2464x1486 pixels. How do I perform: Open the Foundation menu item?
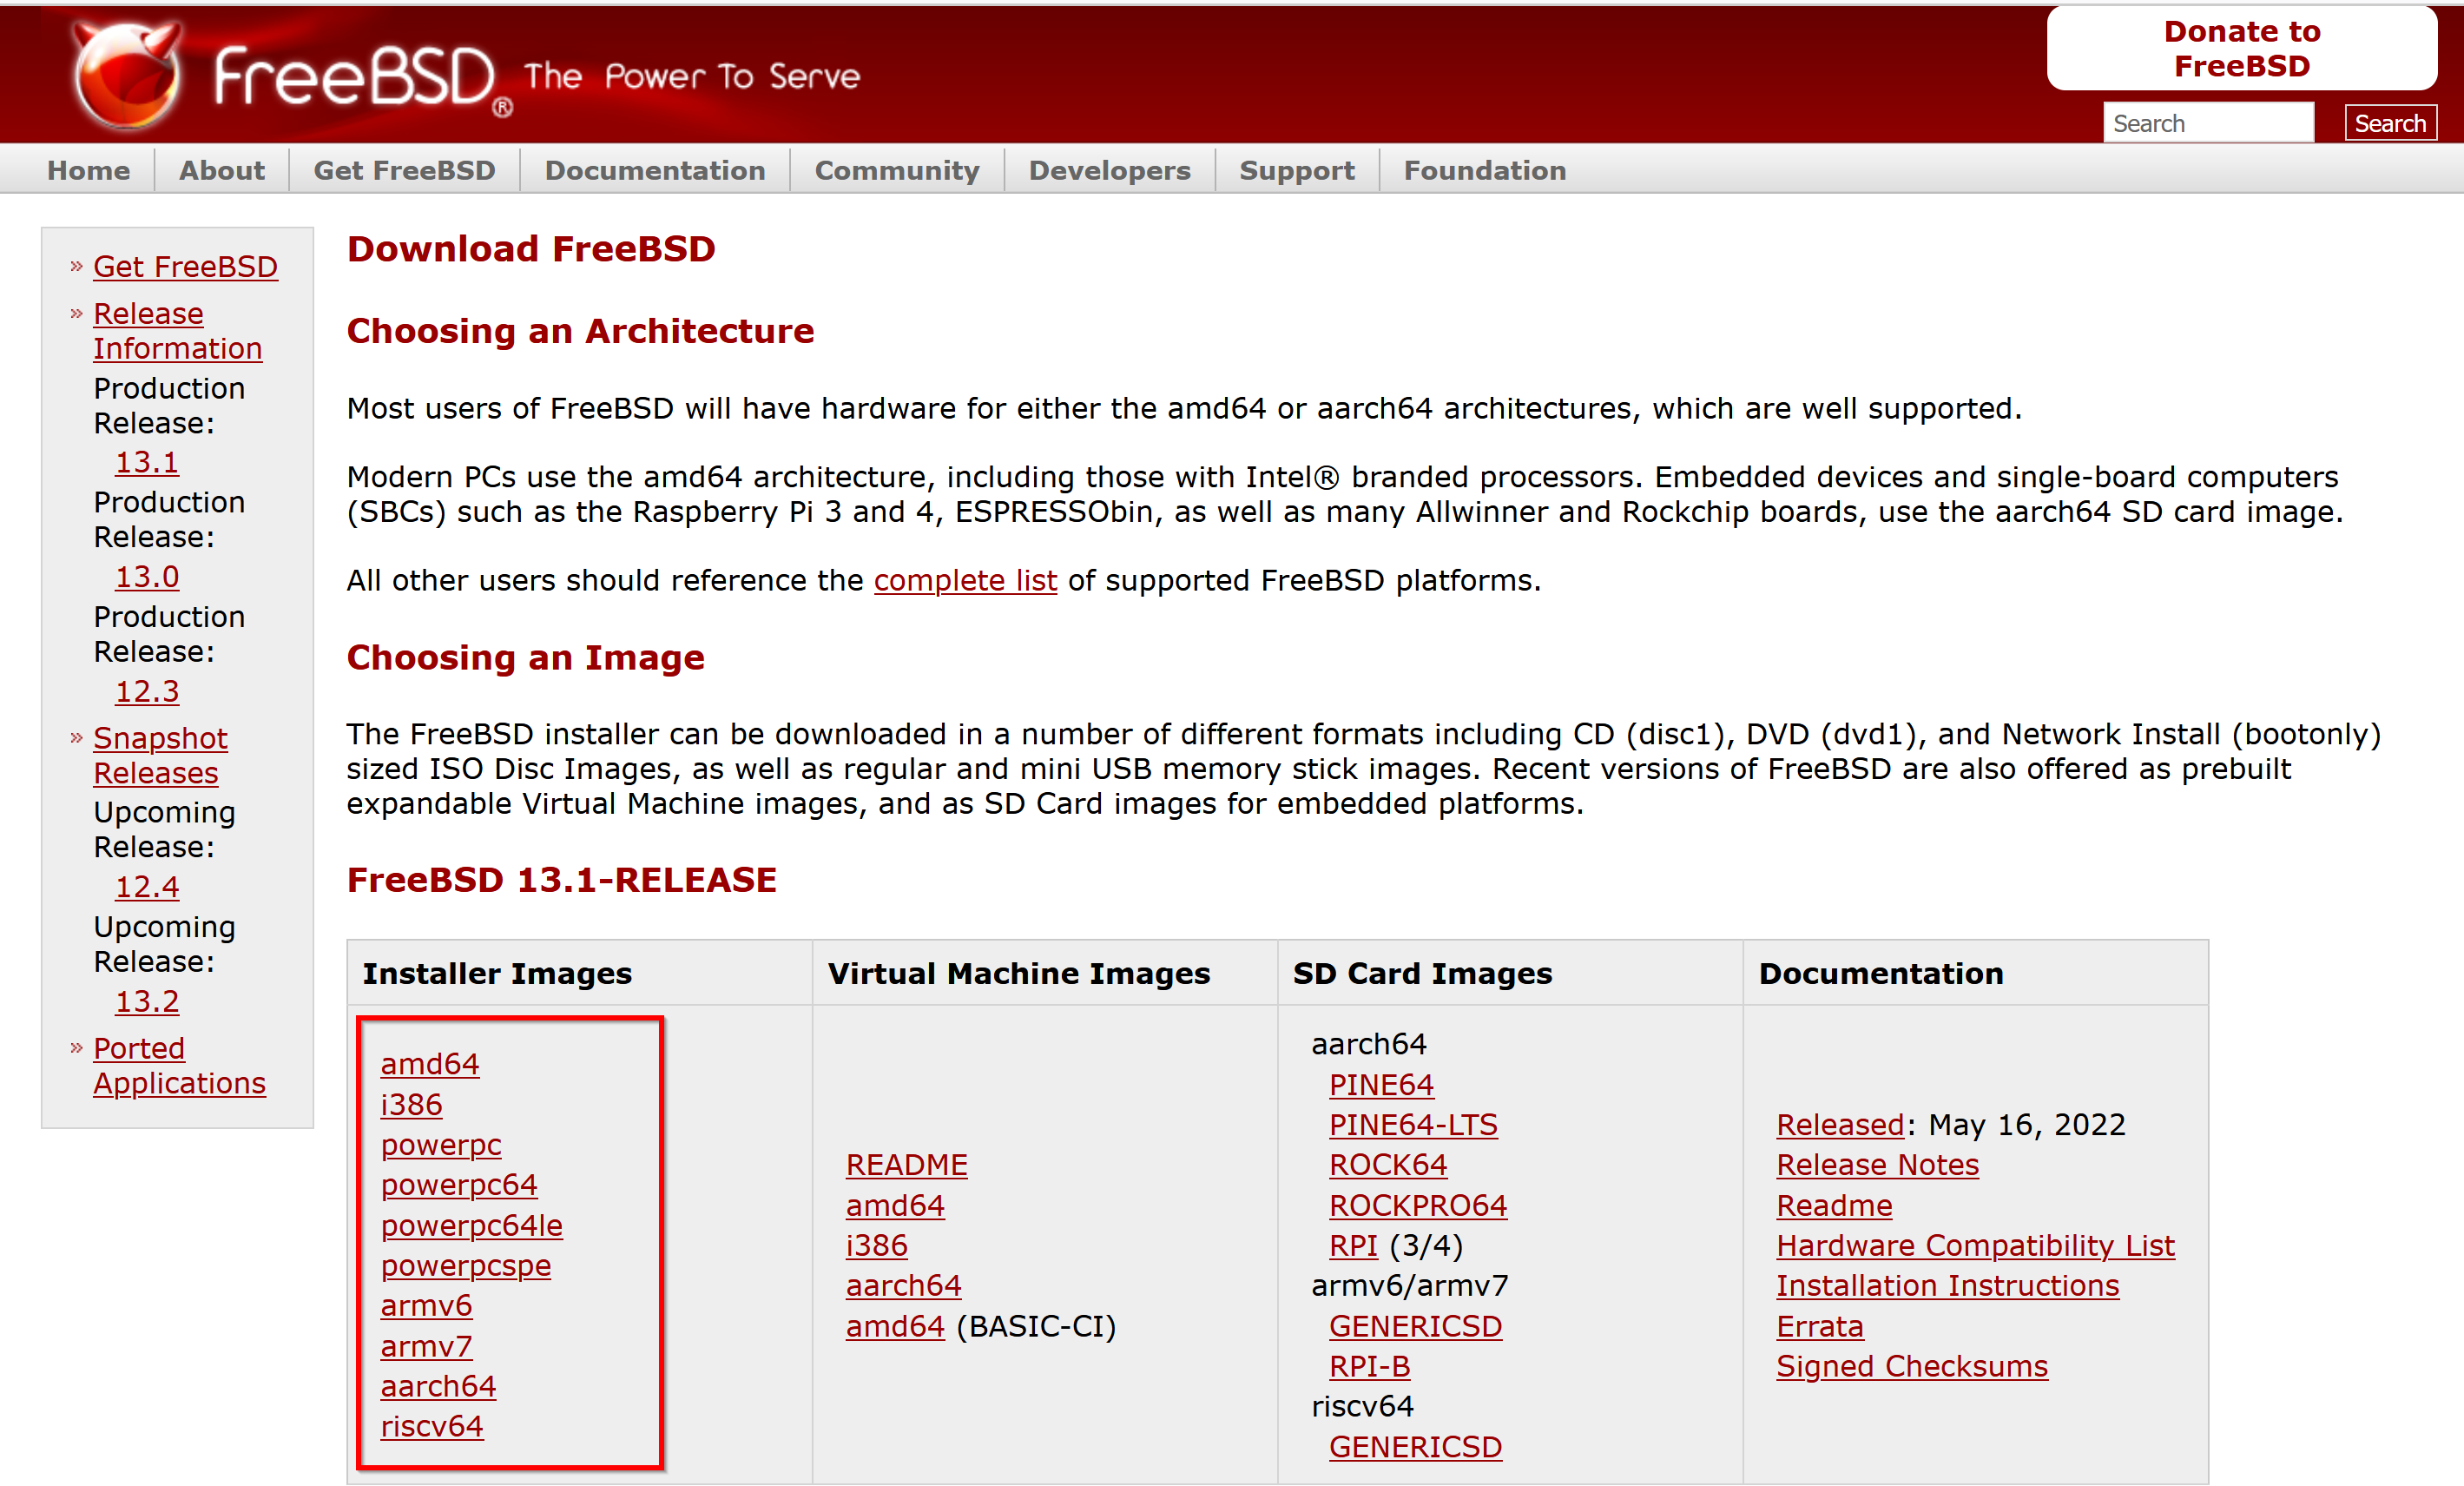point(1485,170)
